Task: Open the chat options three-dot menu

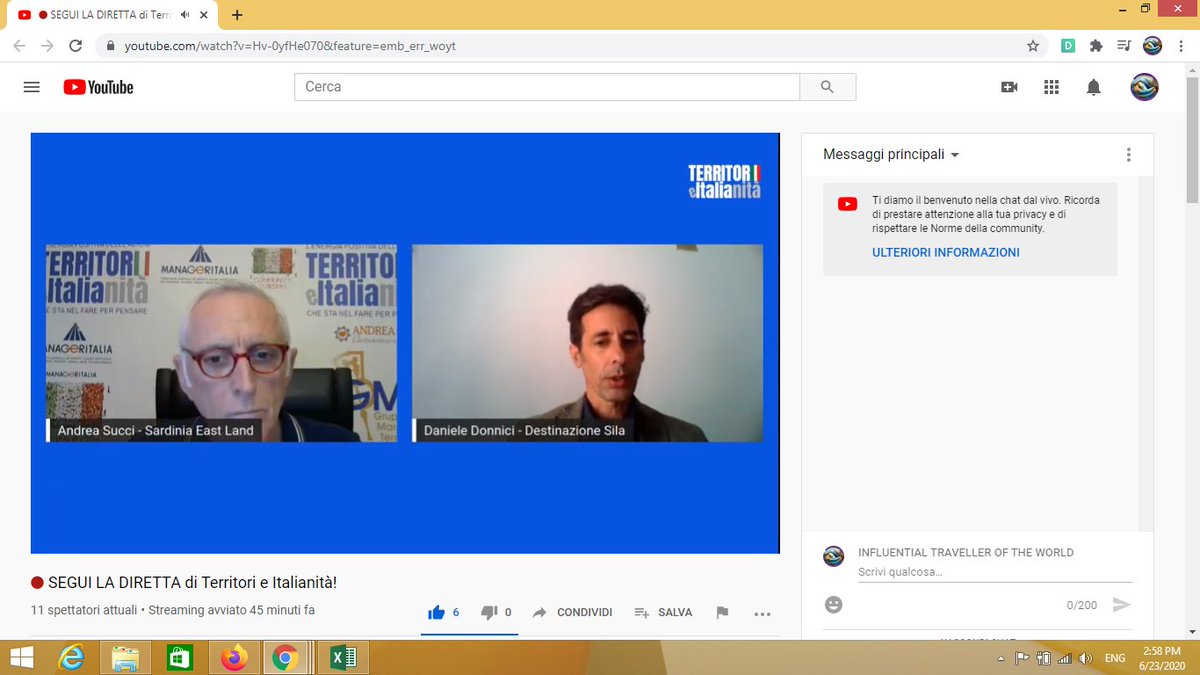Action: pyautogui.click(x=1129, y=154)
